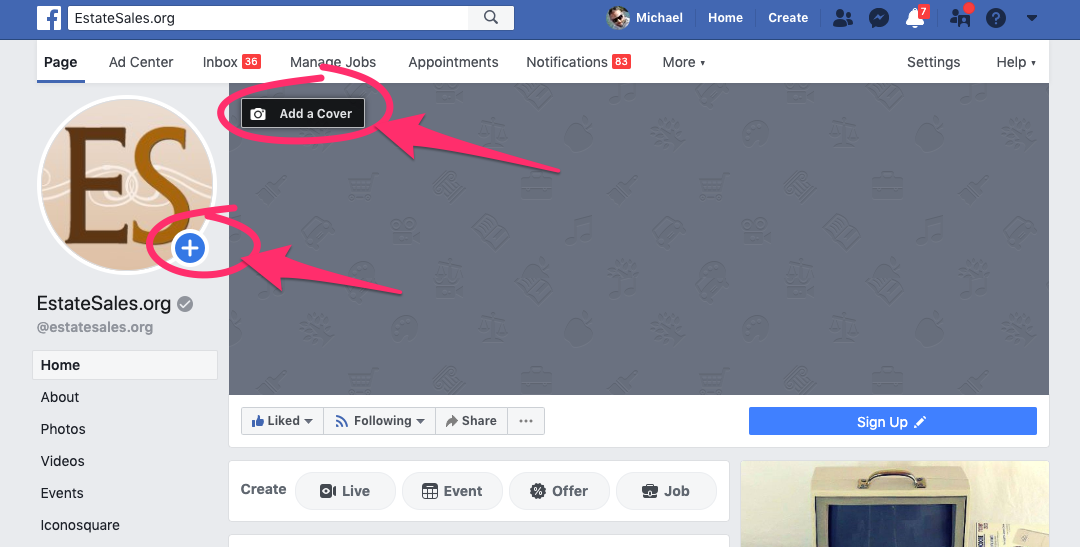Open Michael's profile avatar
The height and width of the screenshot is (547, 1080).
point(618,18)
